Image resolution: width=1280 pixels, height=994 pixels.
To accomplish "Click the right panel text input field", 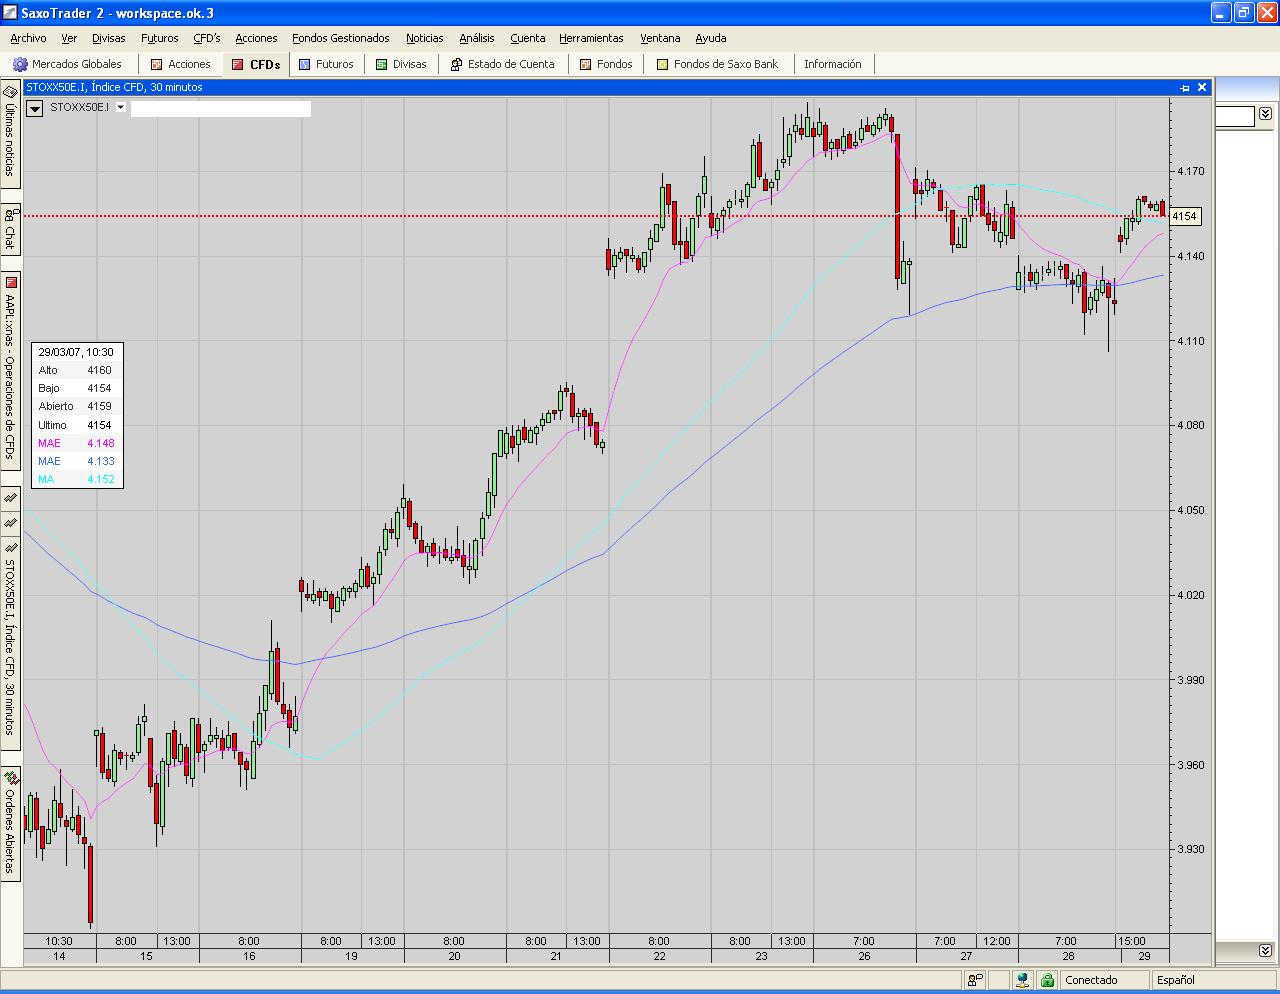I will point(1234,117).
